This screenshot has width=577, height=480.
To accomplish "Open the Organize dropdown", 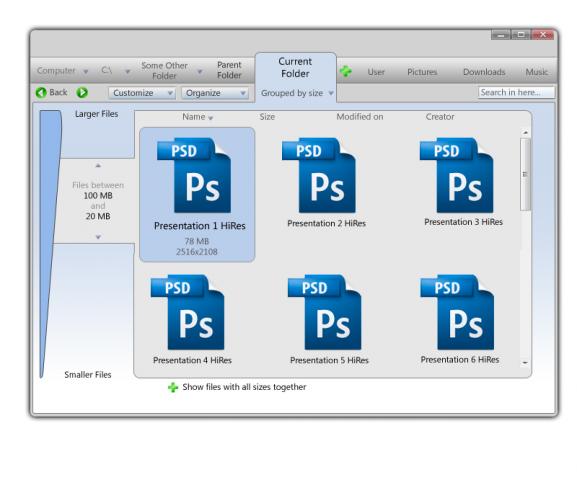I will pos(215,93).
